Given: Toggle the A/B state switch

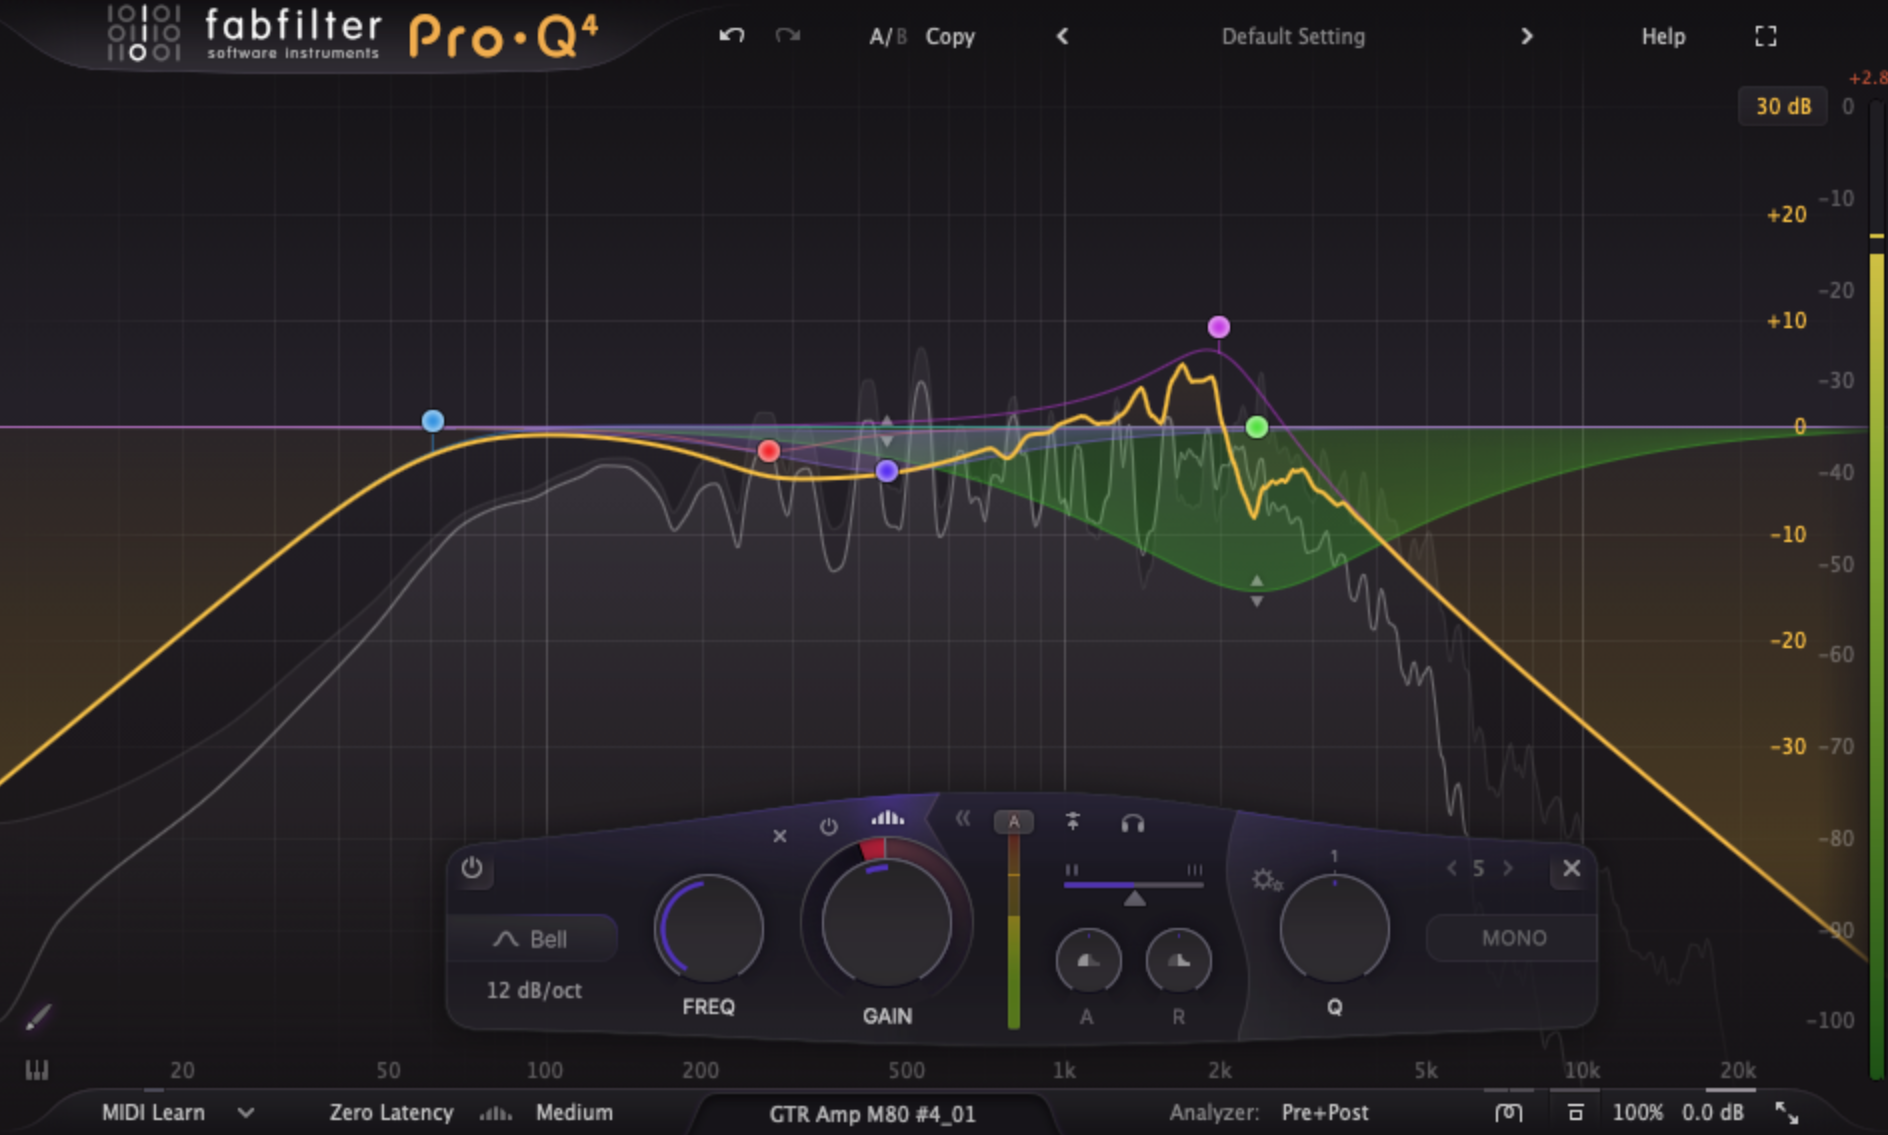Looking at the screenshot, I should pyautogui.click(x=887, y=37).
